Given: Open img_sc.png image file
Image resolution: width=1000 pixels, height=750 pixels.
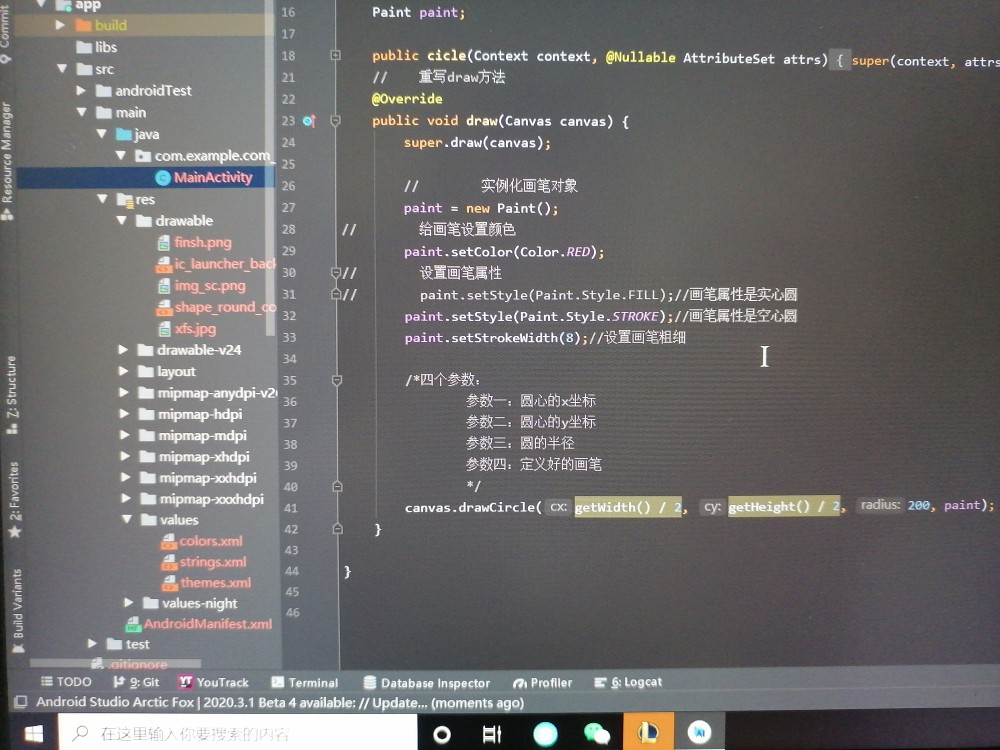Looking at the screenshot, I should pyautogui.click(x=202, y=286).
